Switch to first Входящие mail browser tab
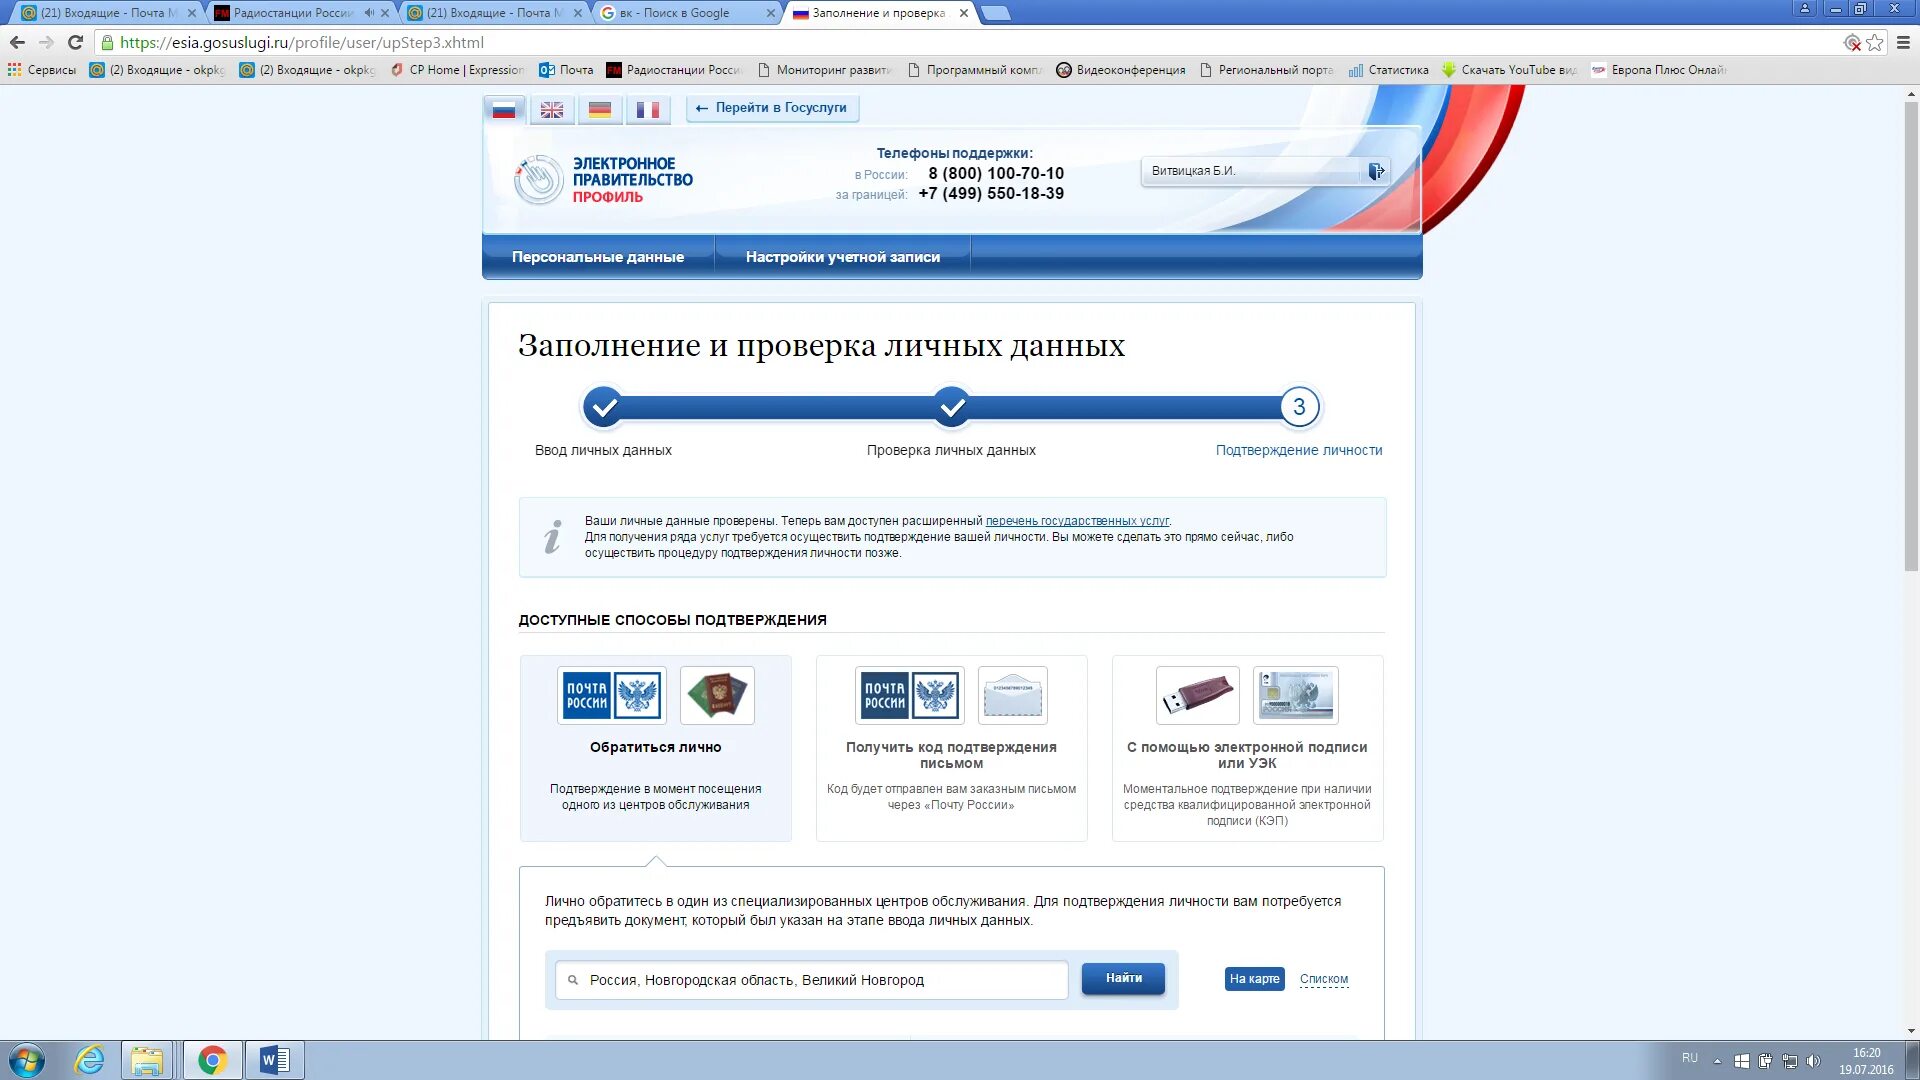1920x1080 pixels. (x=100, y=13)
